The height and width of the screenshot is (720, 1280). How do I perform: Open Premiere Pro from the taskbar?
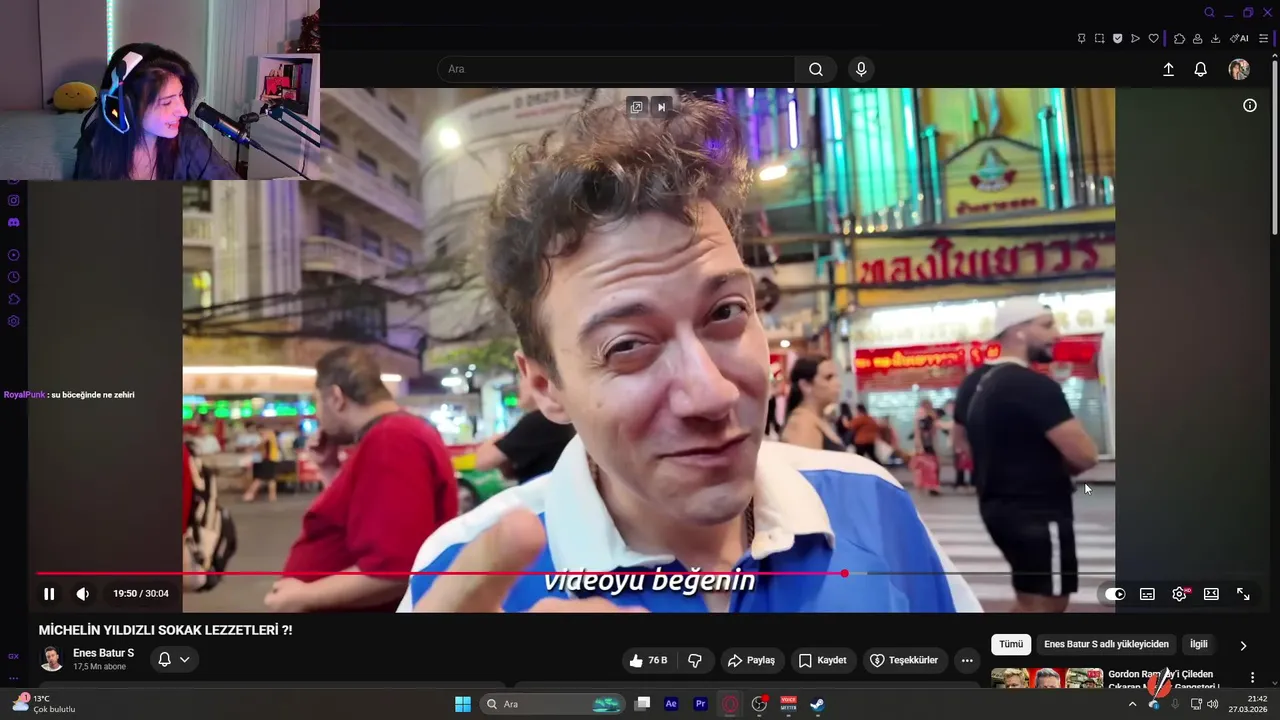(701, 704)
